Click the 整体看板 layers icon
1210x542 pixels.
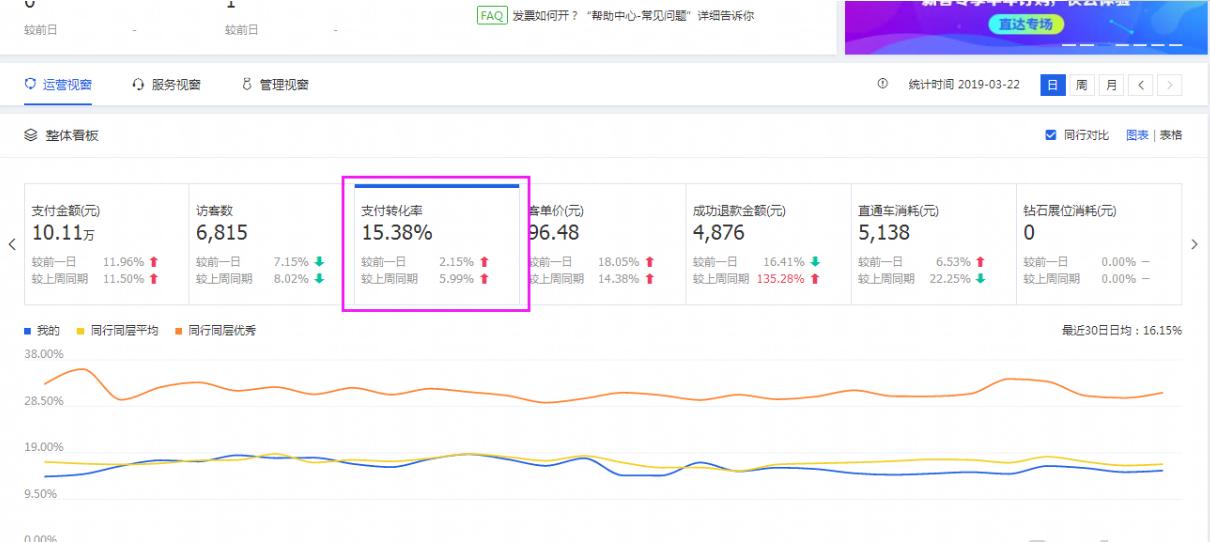point(30,135)
